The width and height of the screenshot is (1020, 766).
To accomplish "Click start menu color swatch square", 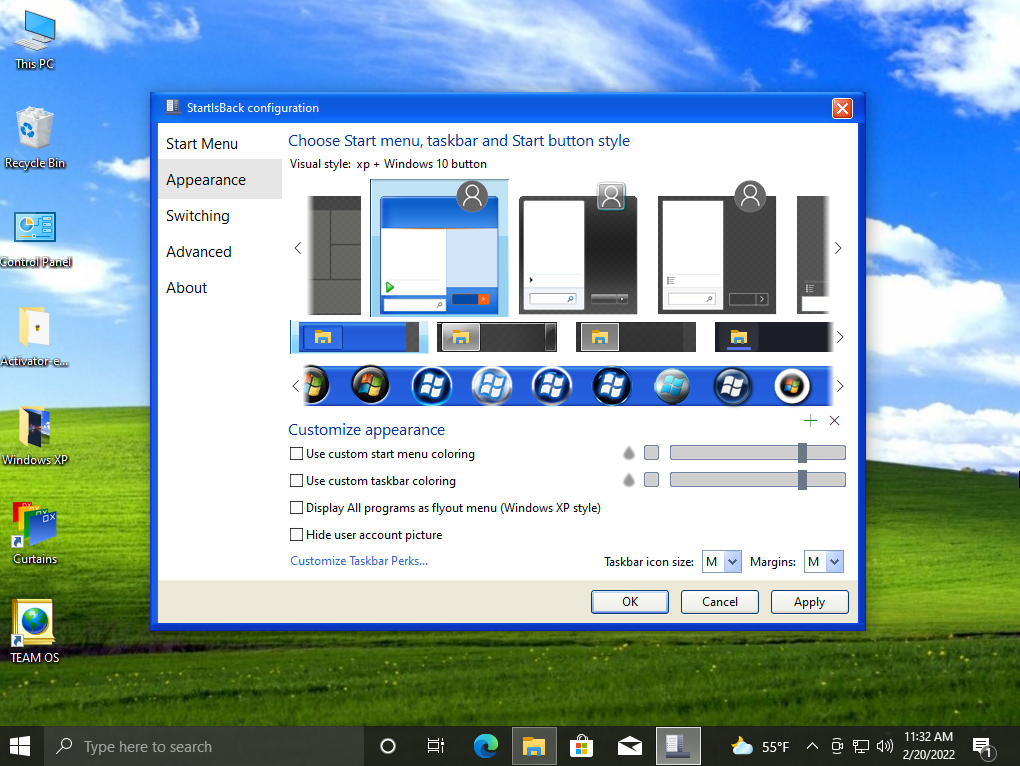I will coord(651,453).
